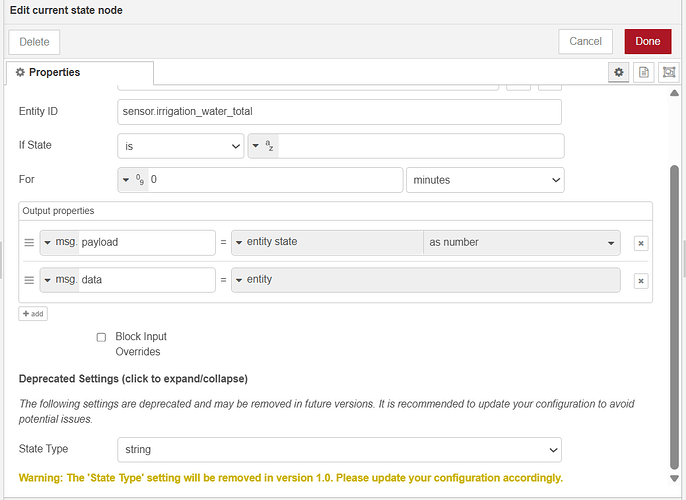
Task: Open node appearance settings icon
Action: [x=667, y=72]
